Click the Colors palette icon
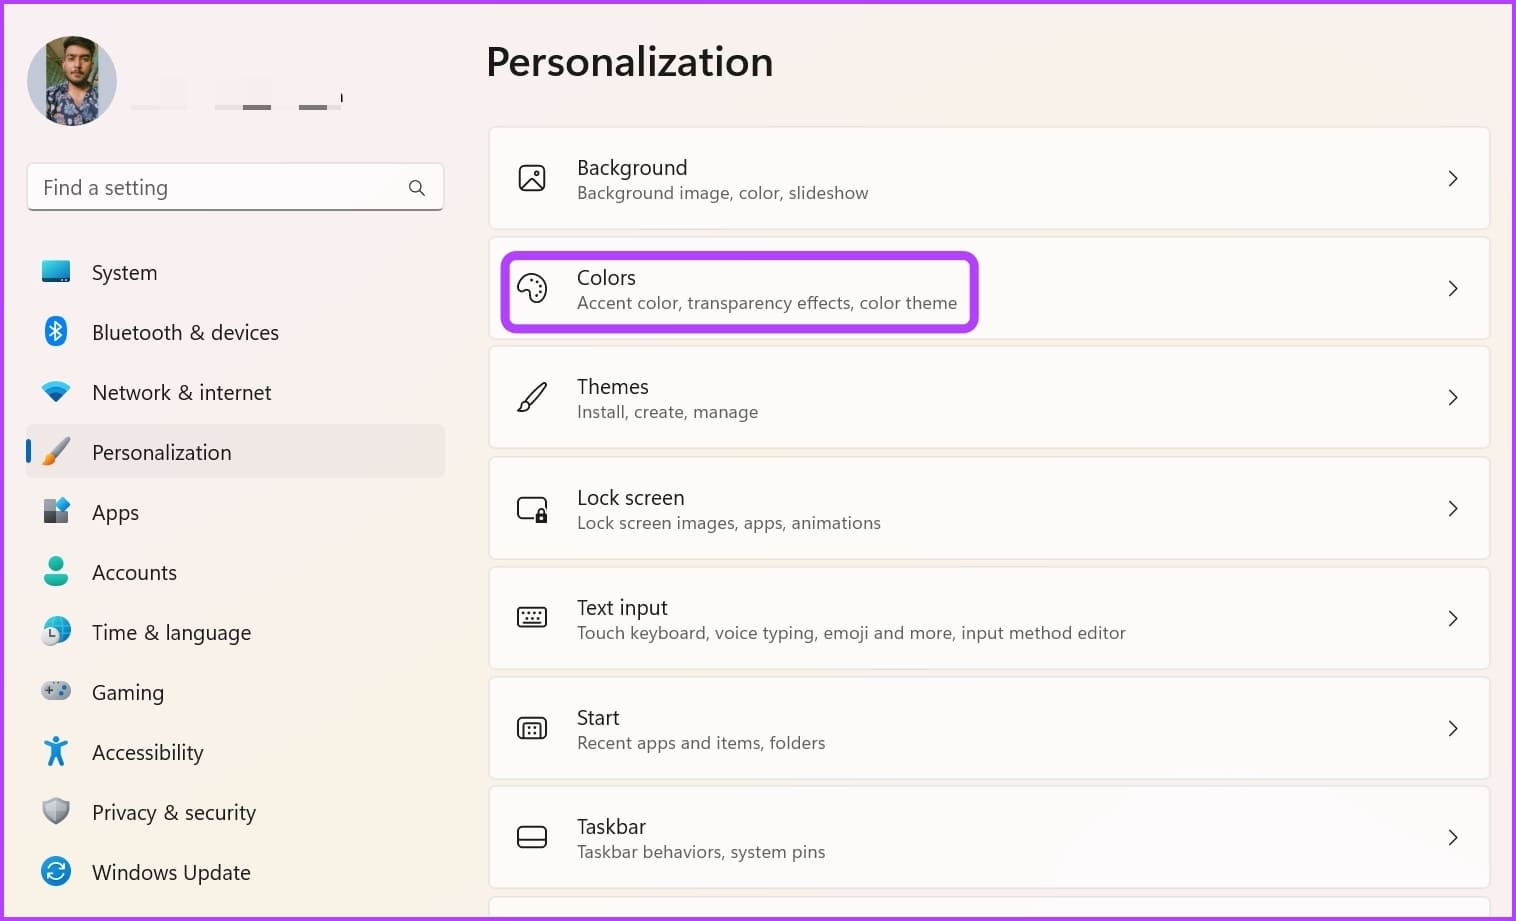 click(x=532, y=288)
